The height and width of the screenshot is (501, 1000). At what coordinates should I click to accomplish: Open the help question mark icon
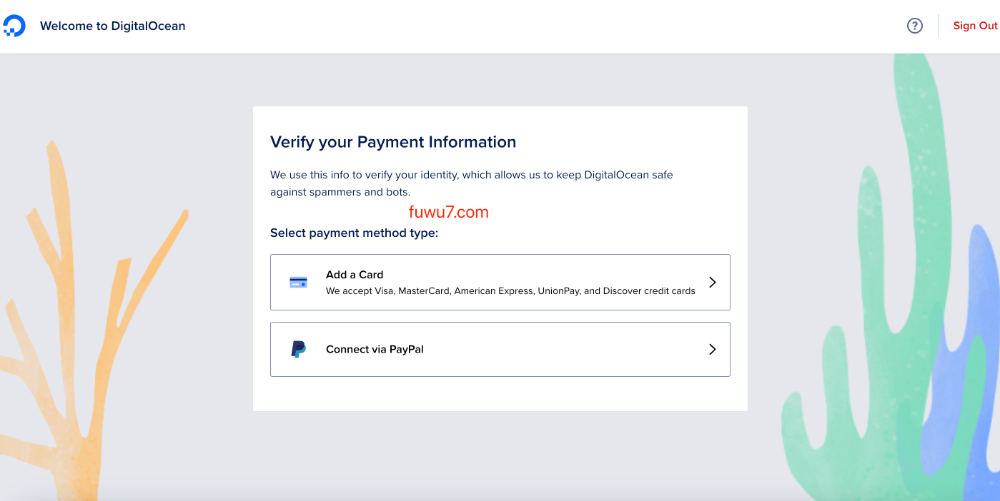[x=914, y=26]
